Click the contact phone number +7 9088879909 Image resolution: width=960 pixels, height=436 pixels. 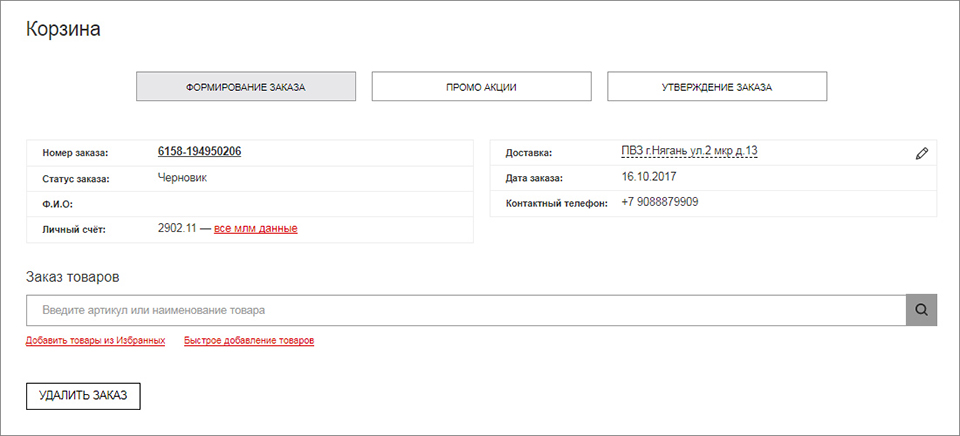pos(659,202)
